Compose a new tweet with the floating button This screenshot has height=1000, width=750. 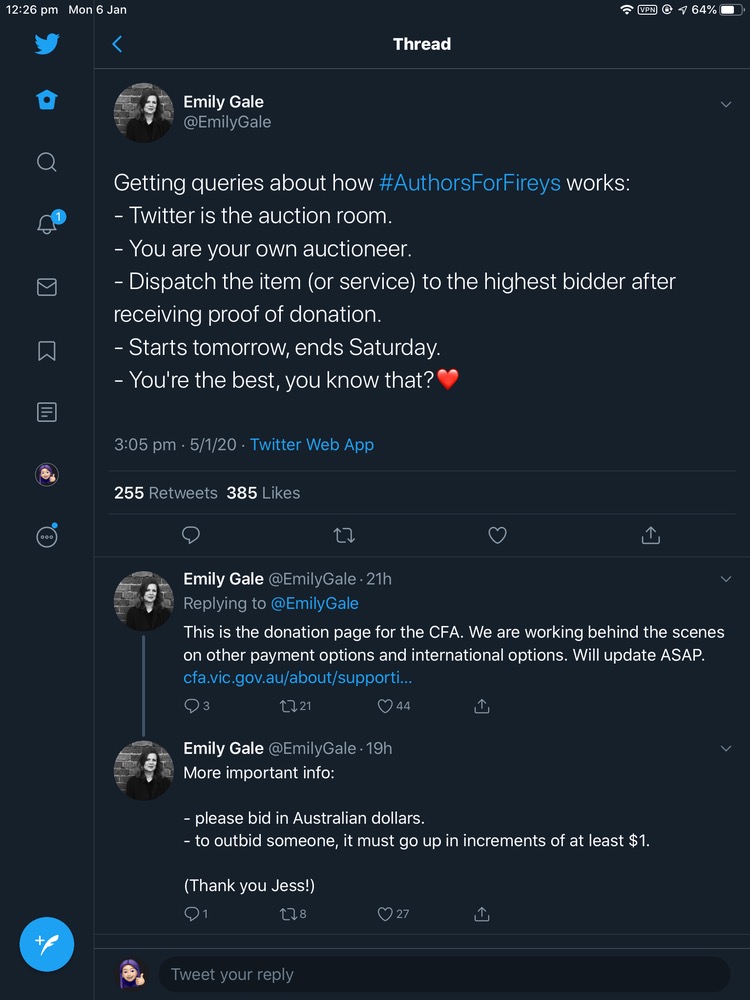(x=47, y=944)
